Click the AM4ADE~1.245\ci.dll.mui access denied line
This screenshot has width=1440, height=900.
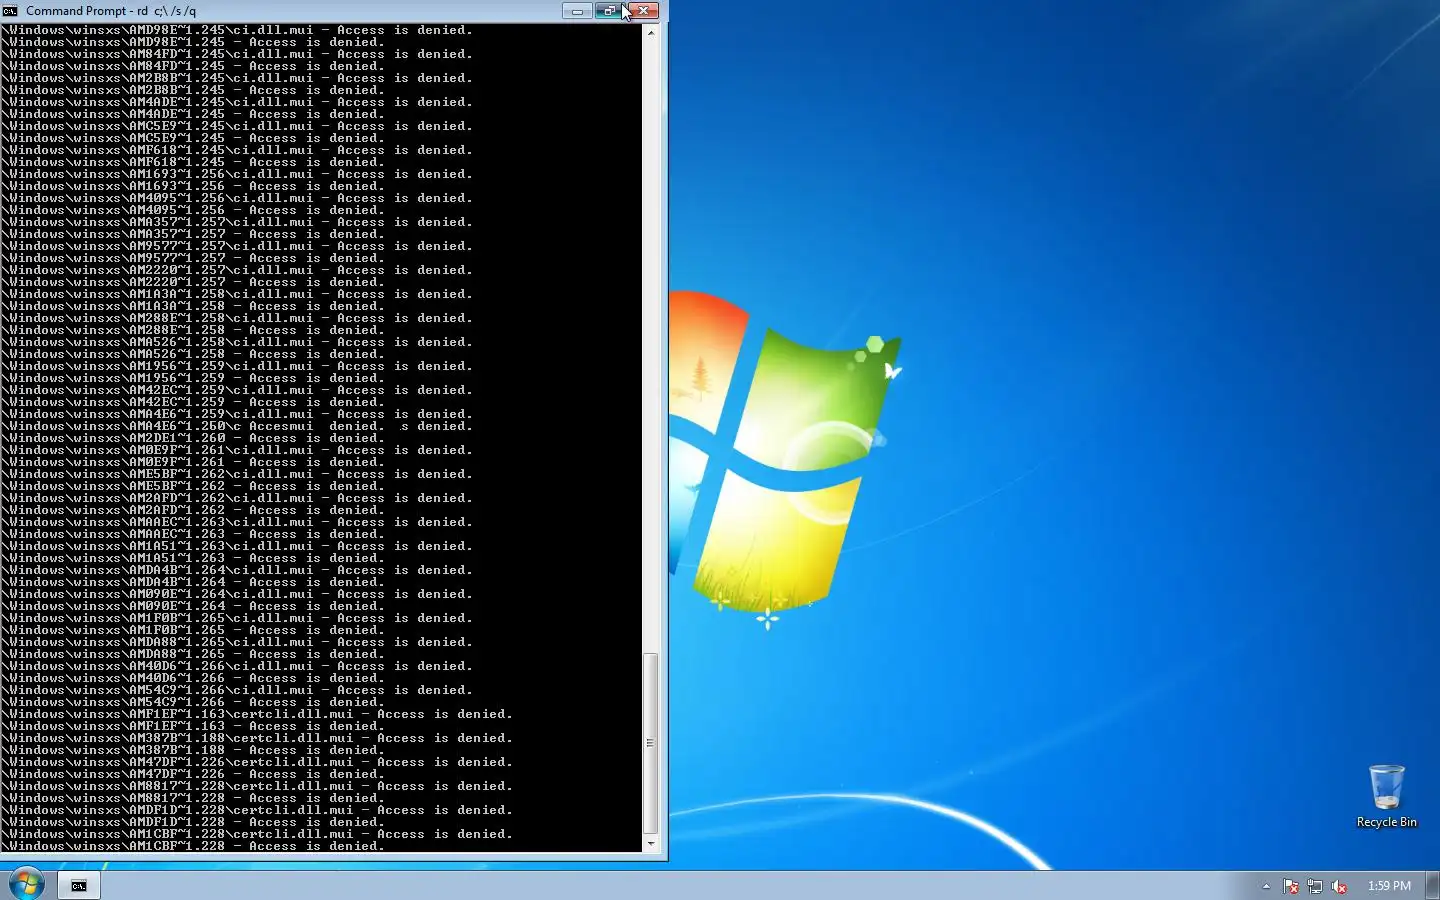[237, 102]
